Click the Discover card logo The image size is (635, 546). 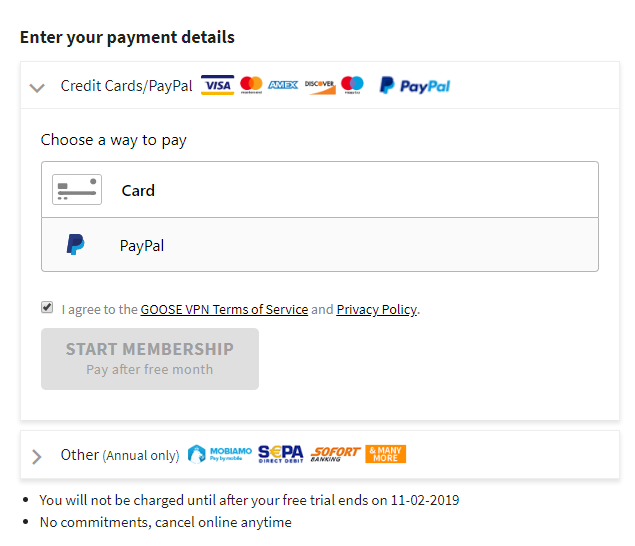[320, 86]
